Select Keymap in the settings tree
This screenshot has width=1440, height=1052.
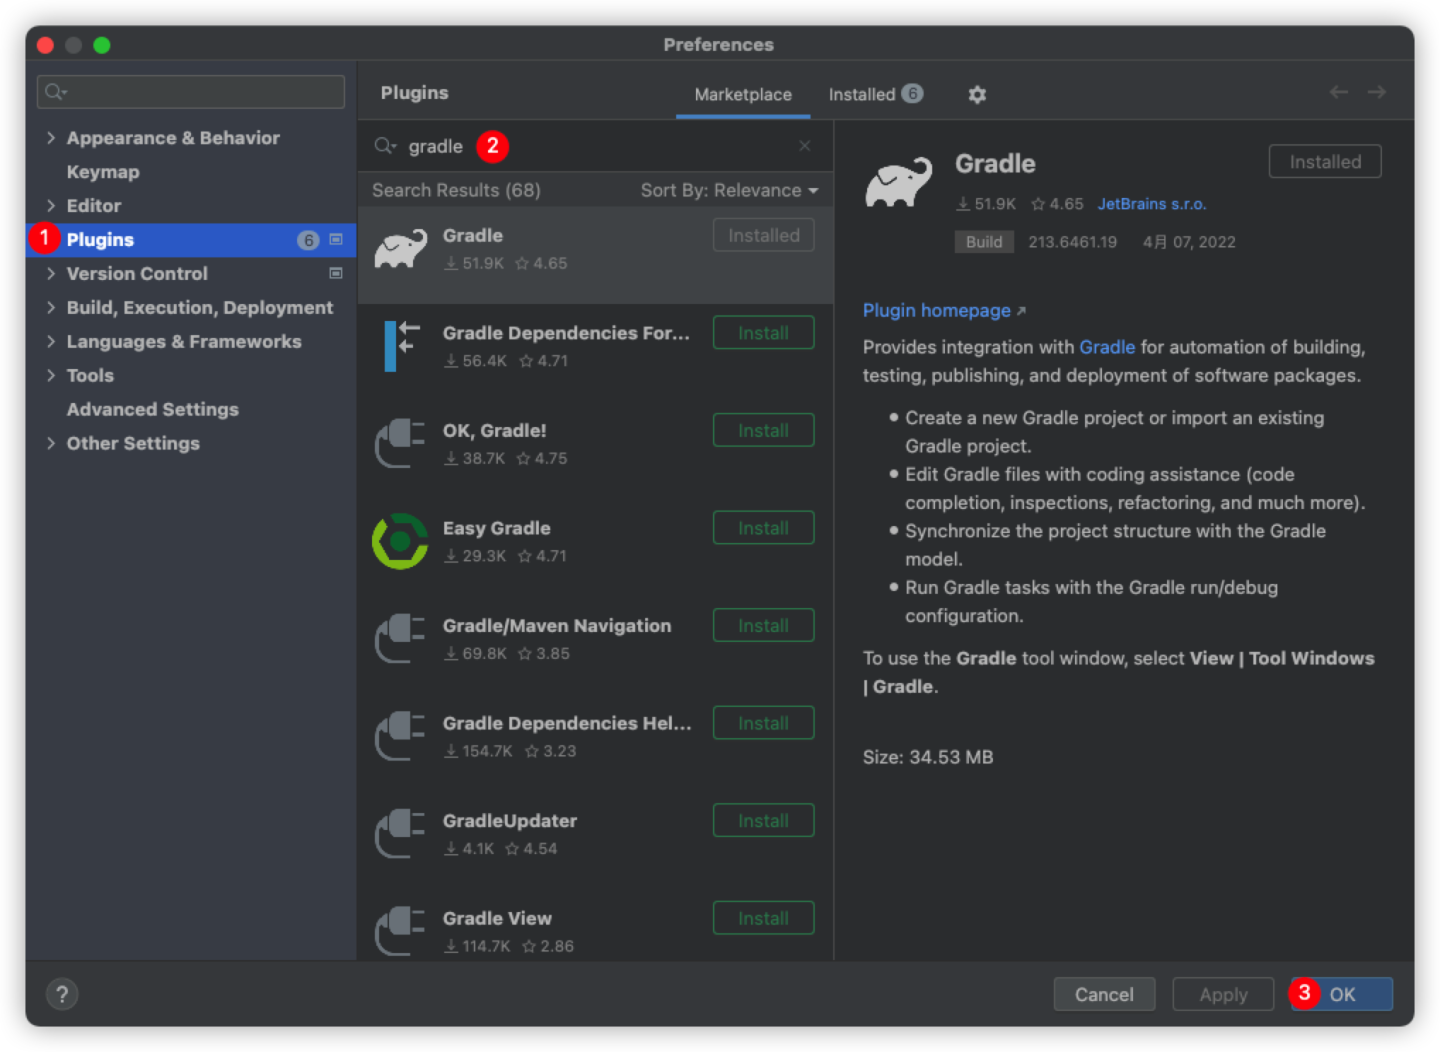click(x=103, y=172)
